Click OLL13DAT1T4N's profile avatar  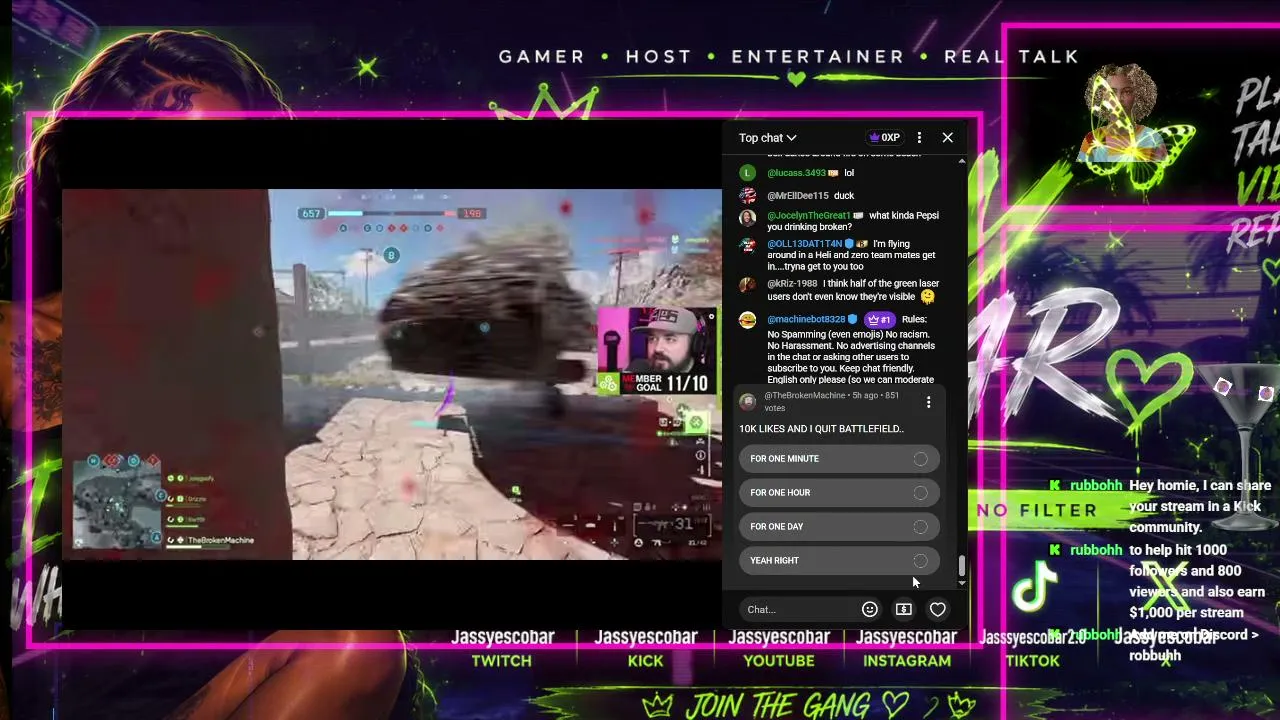(x=747, y=245)
